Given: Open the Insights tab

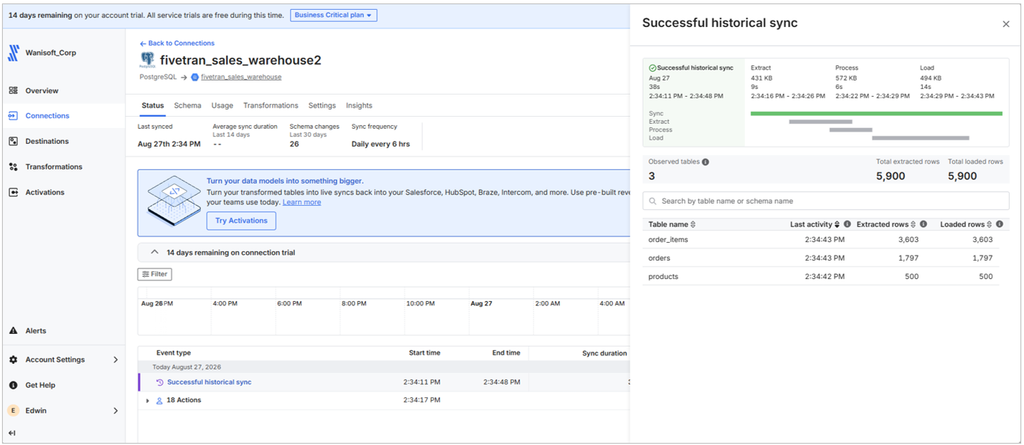Looking at the screenshot, I should [359, 105].
